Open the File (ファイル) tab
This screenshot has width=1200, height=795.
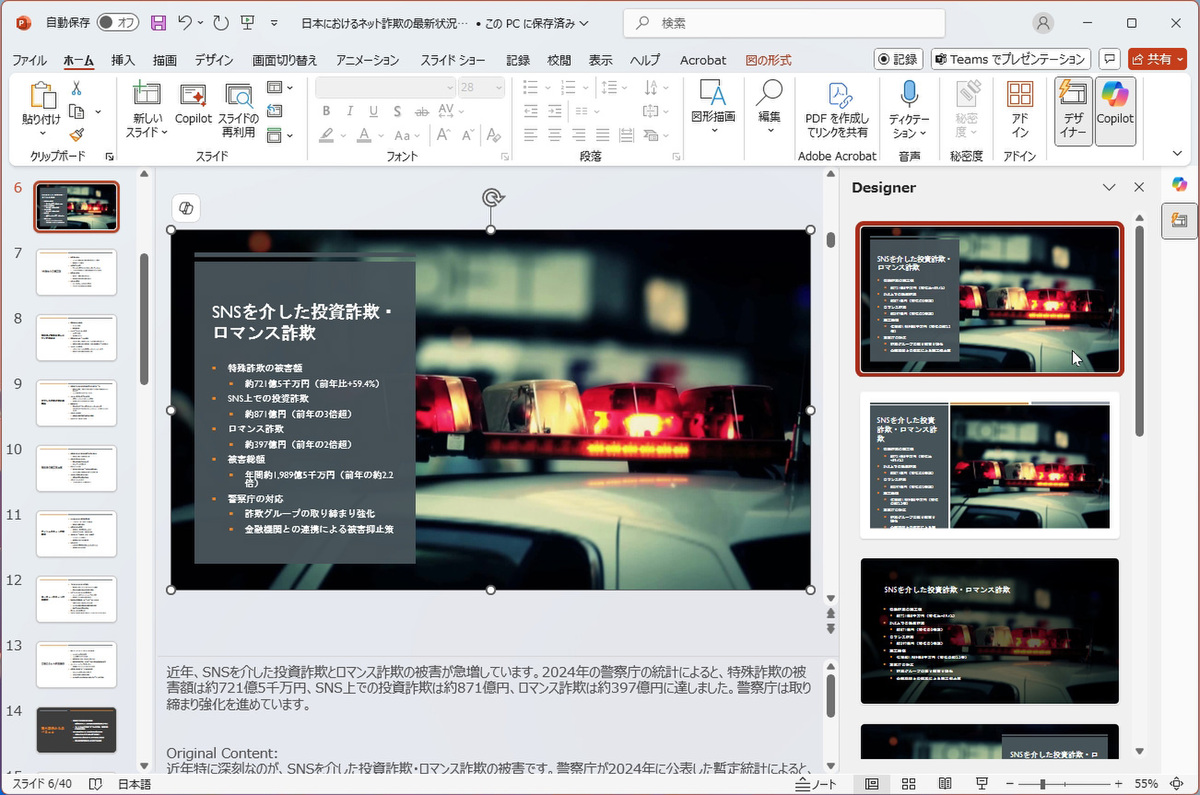(x=29, y=60)
